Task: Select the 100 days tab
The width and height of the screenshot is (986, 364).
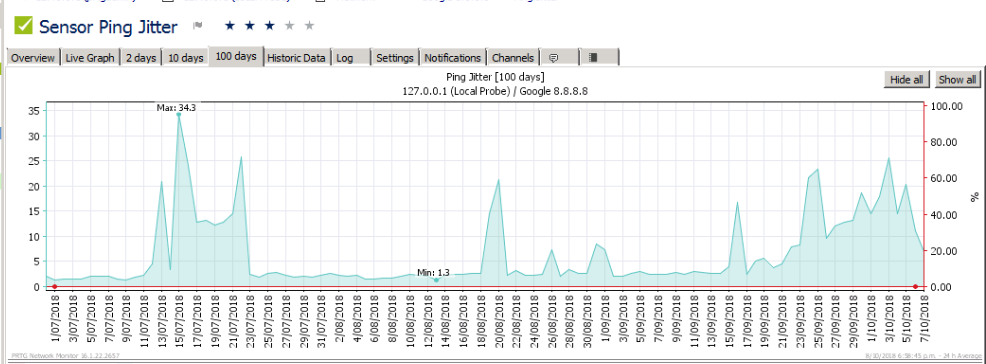Action: click(x=236, y=56)
